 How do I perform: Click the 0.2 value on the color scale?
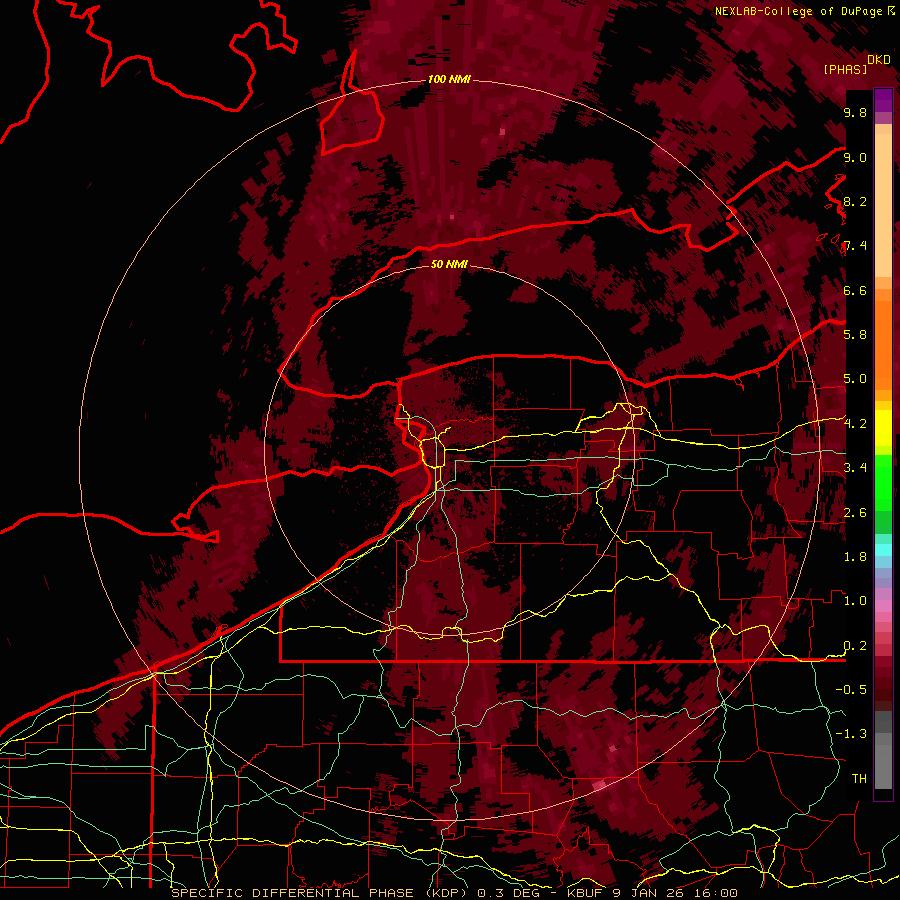(855, 646)
